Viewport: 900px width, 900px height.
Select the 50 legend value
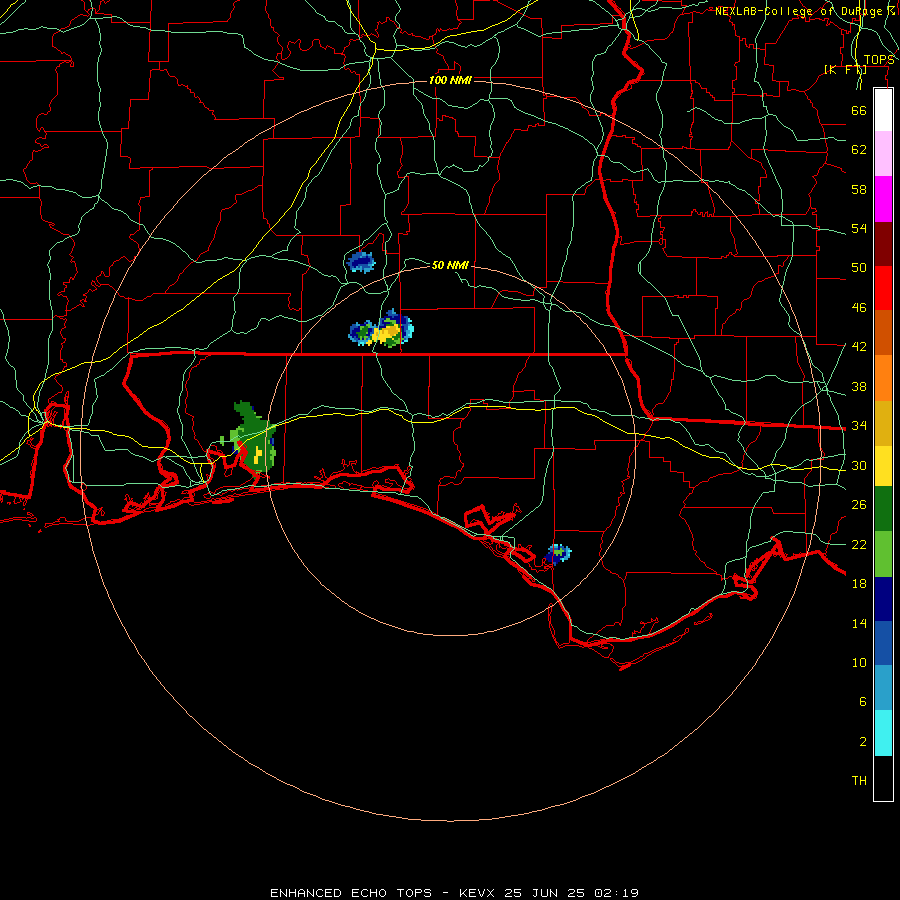click(x=859, y=268)
